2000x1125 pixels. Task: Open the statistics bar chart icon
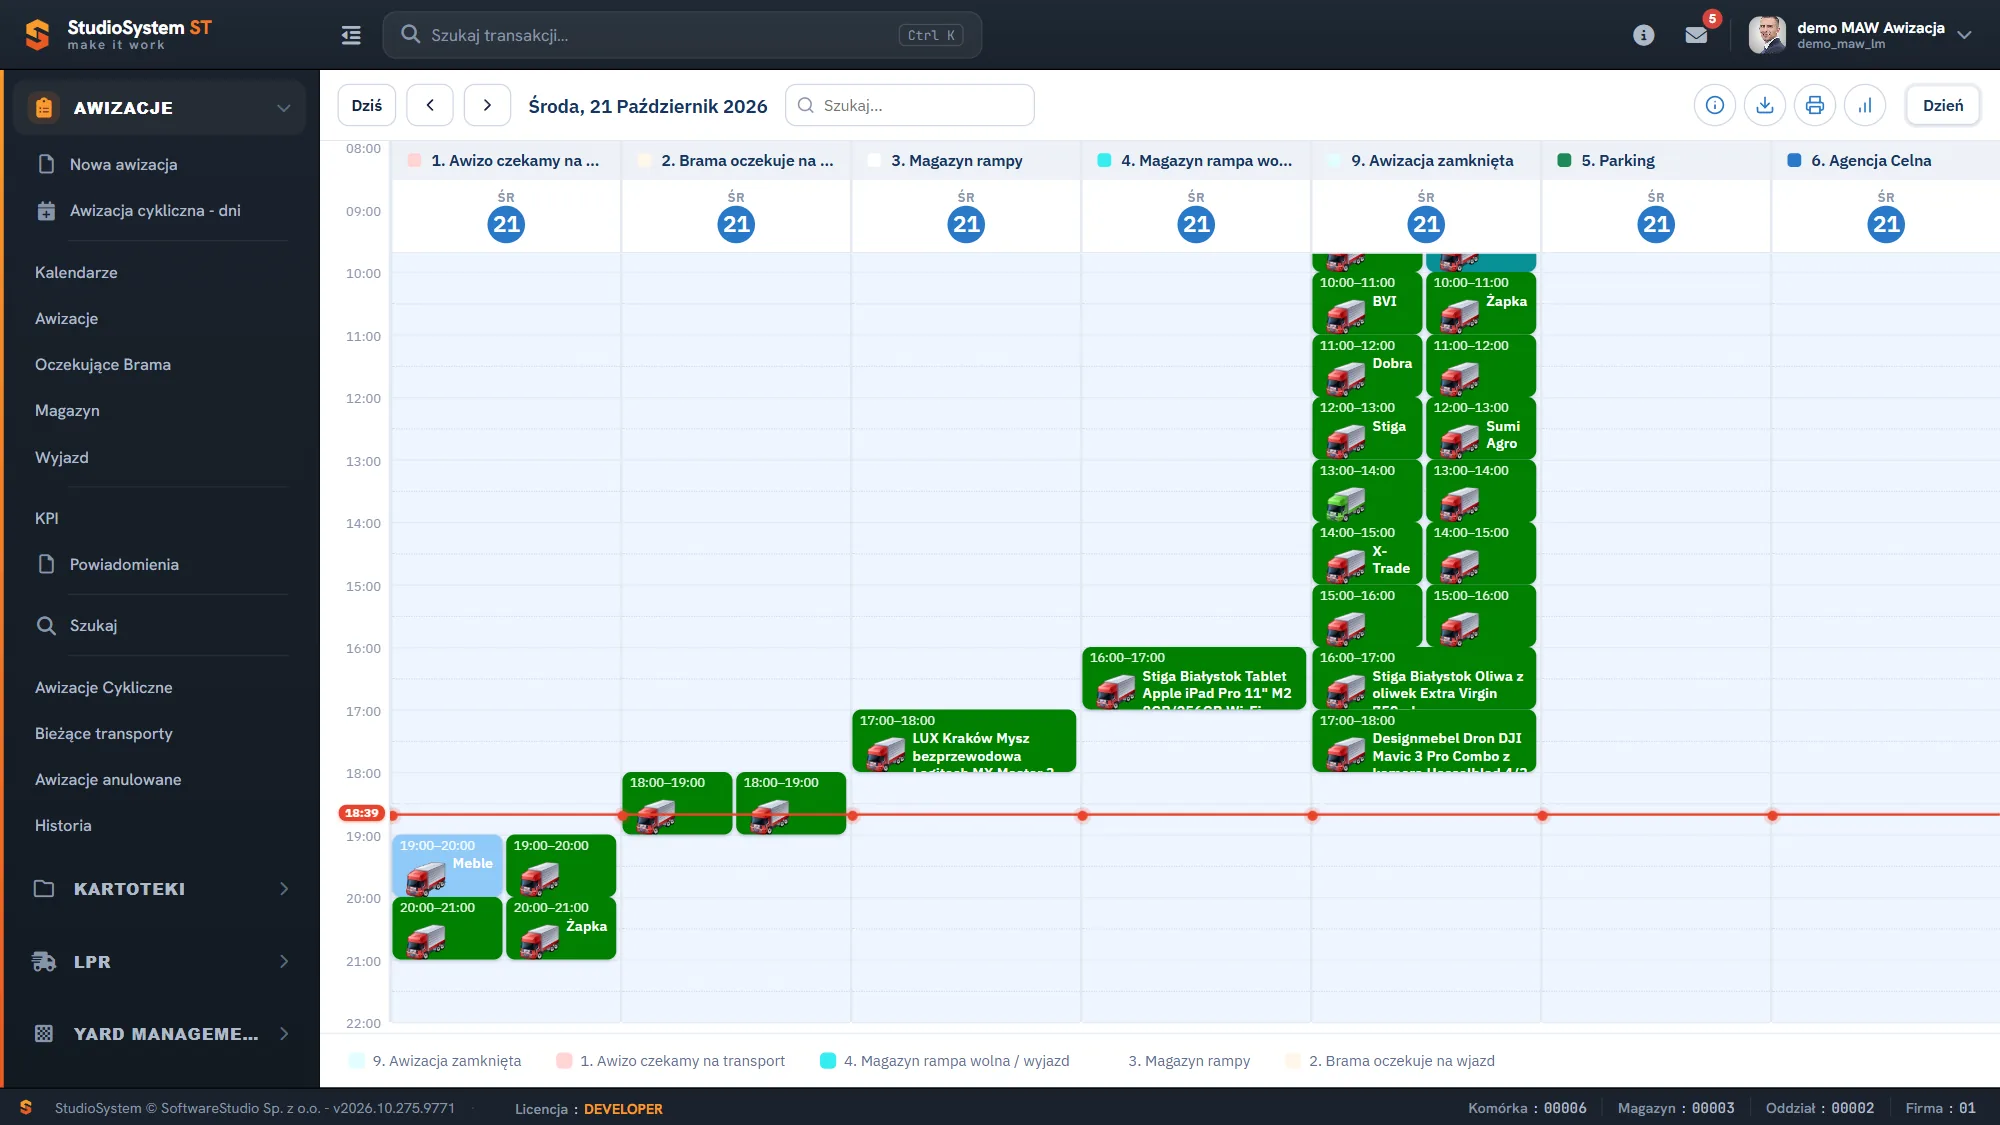[1865, 105]
